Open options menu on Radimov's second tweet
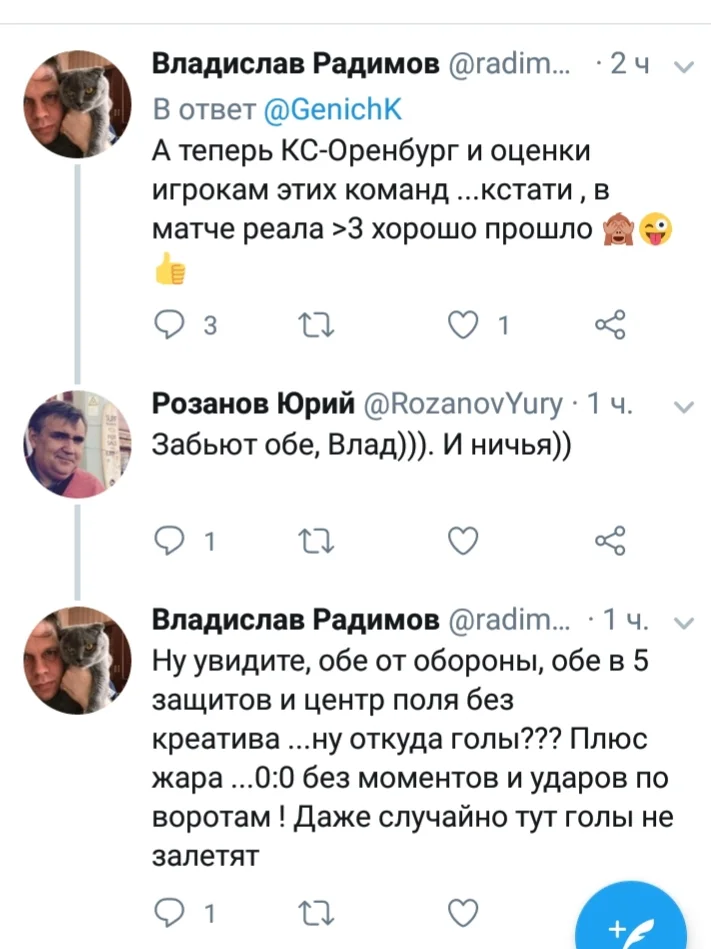 click(681, 619)
